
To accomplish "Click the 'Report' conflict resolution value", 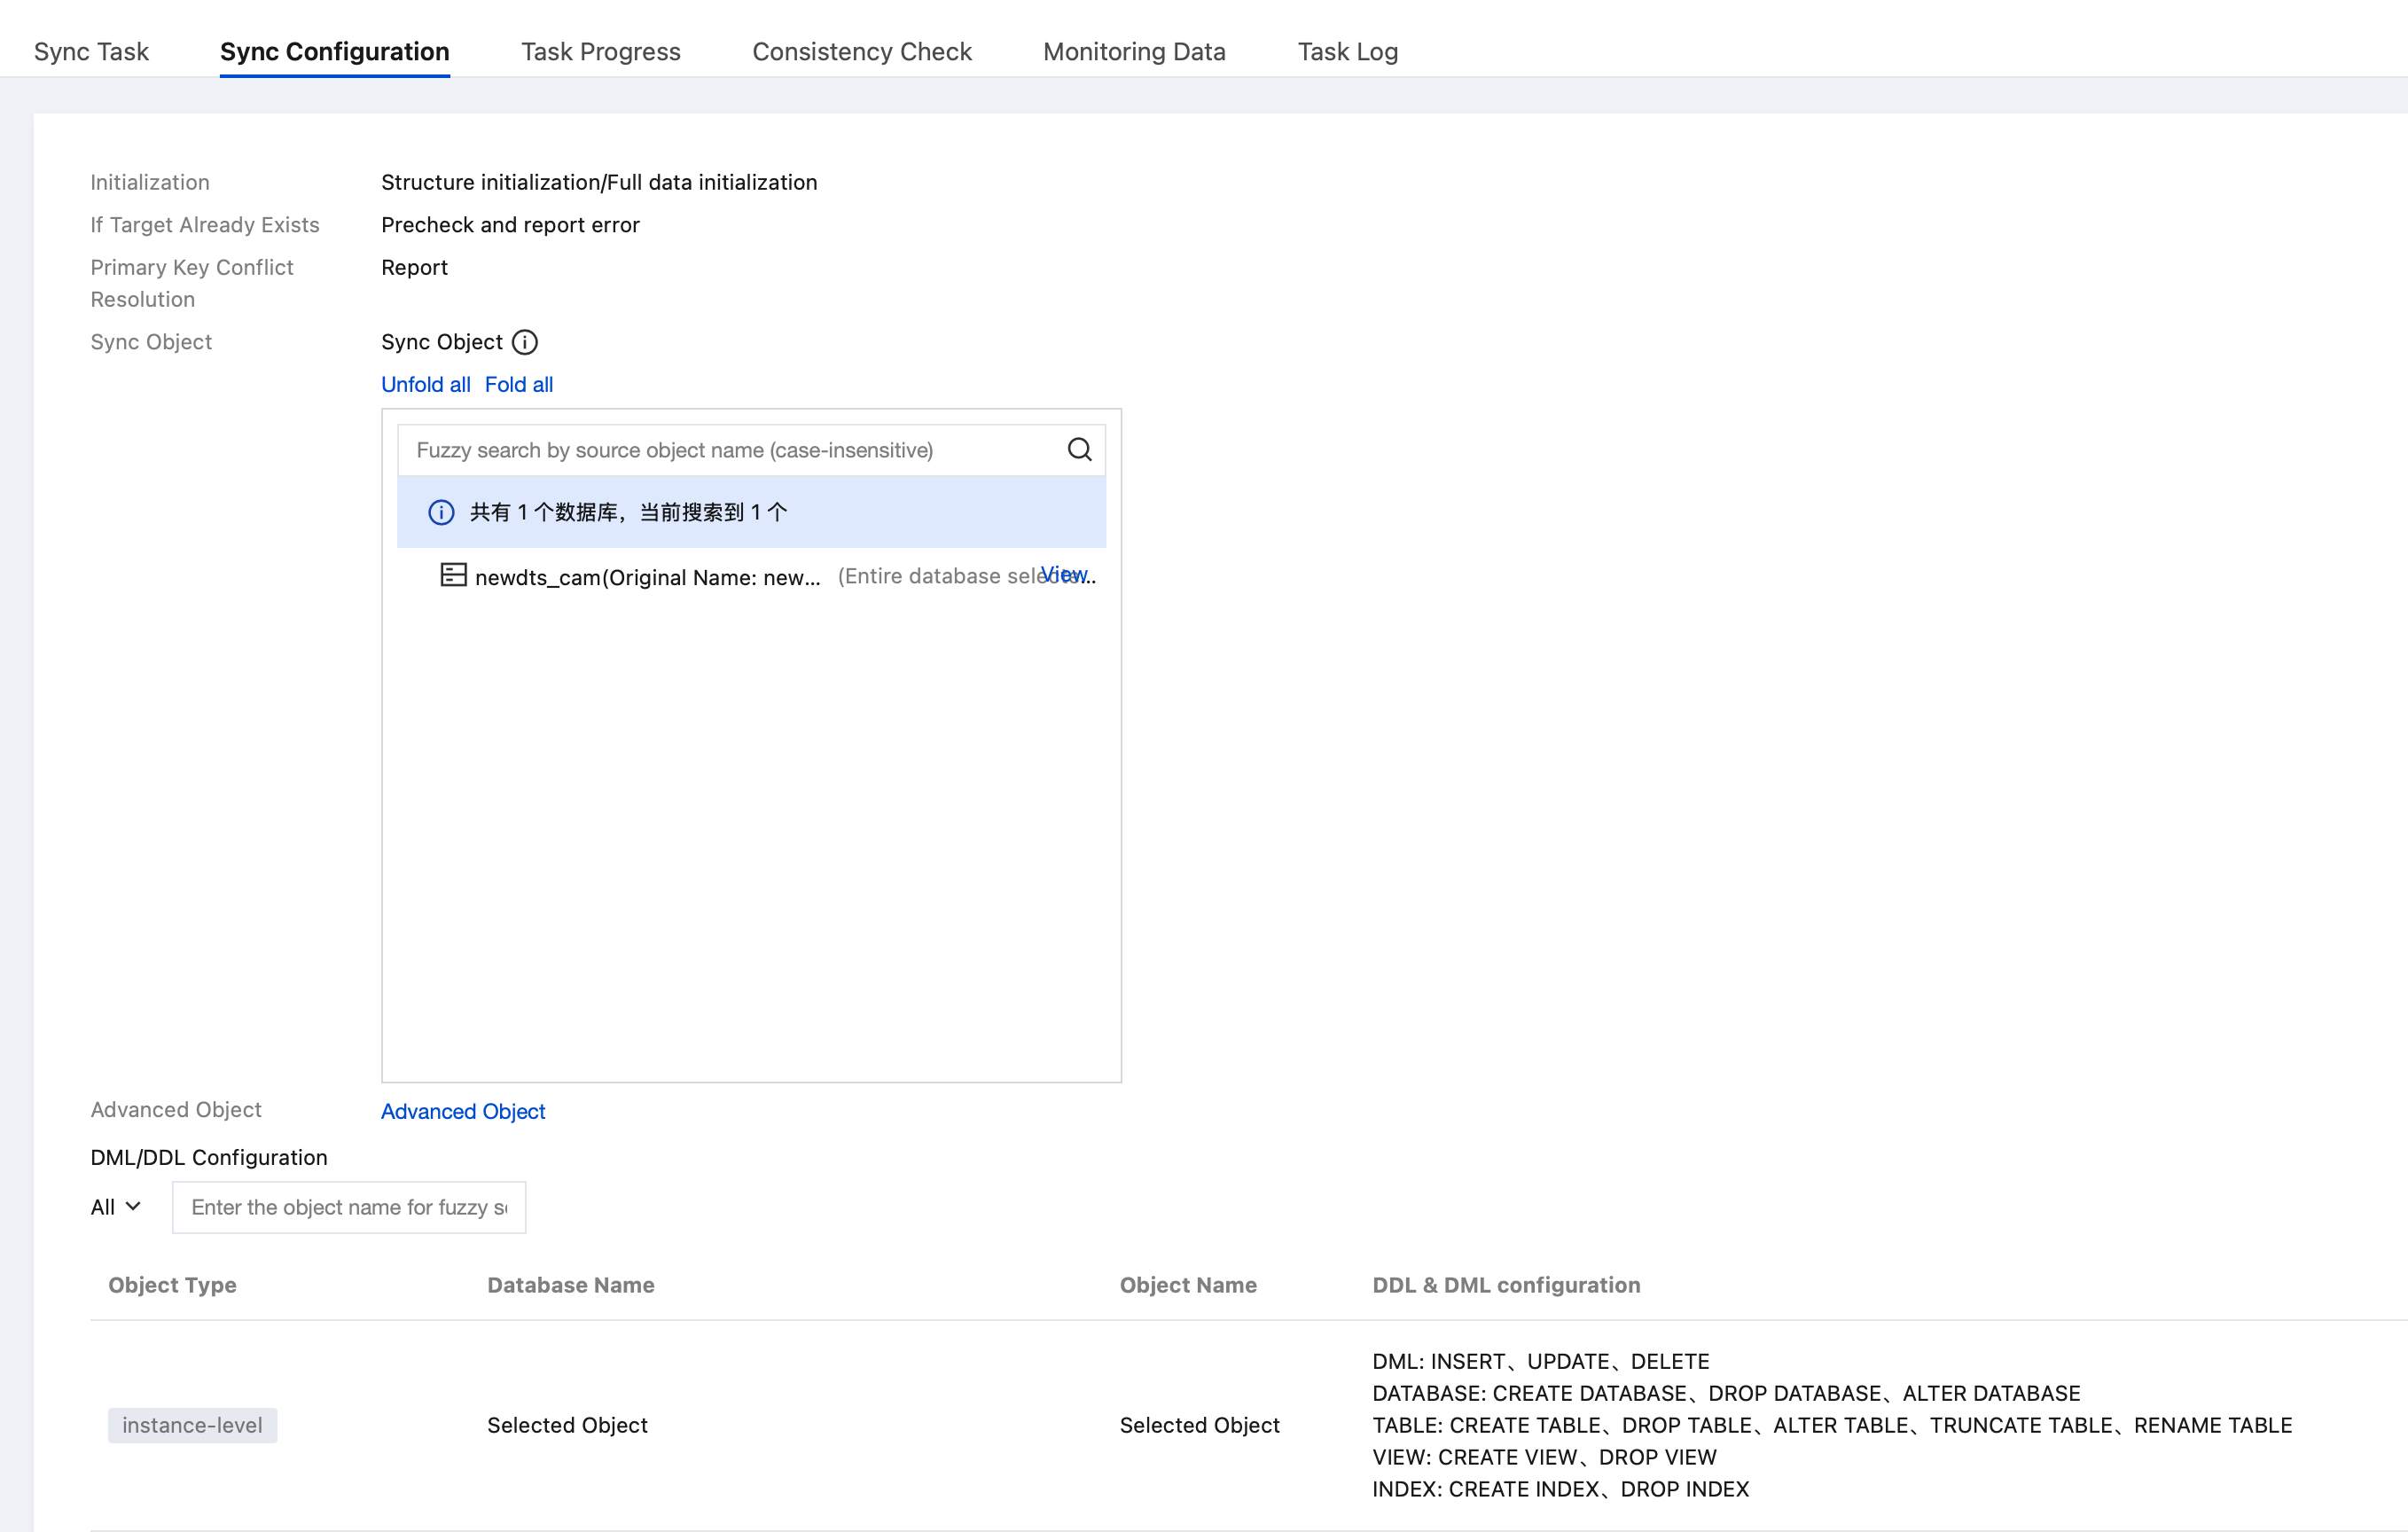I will pyautogui.click(x=414, y=268).
